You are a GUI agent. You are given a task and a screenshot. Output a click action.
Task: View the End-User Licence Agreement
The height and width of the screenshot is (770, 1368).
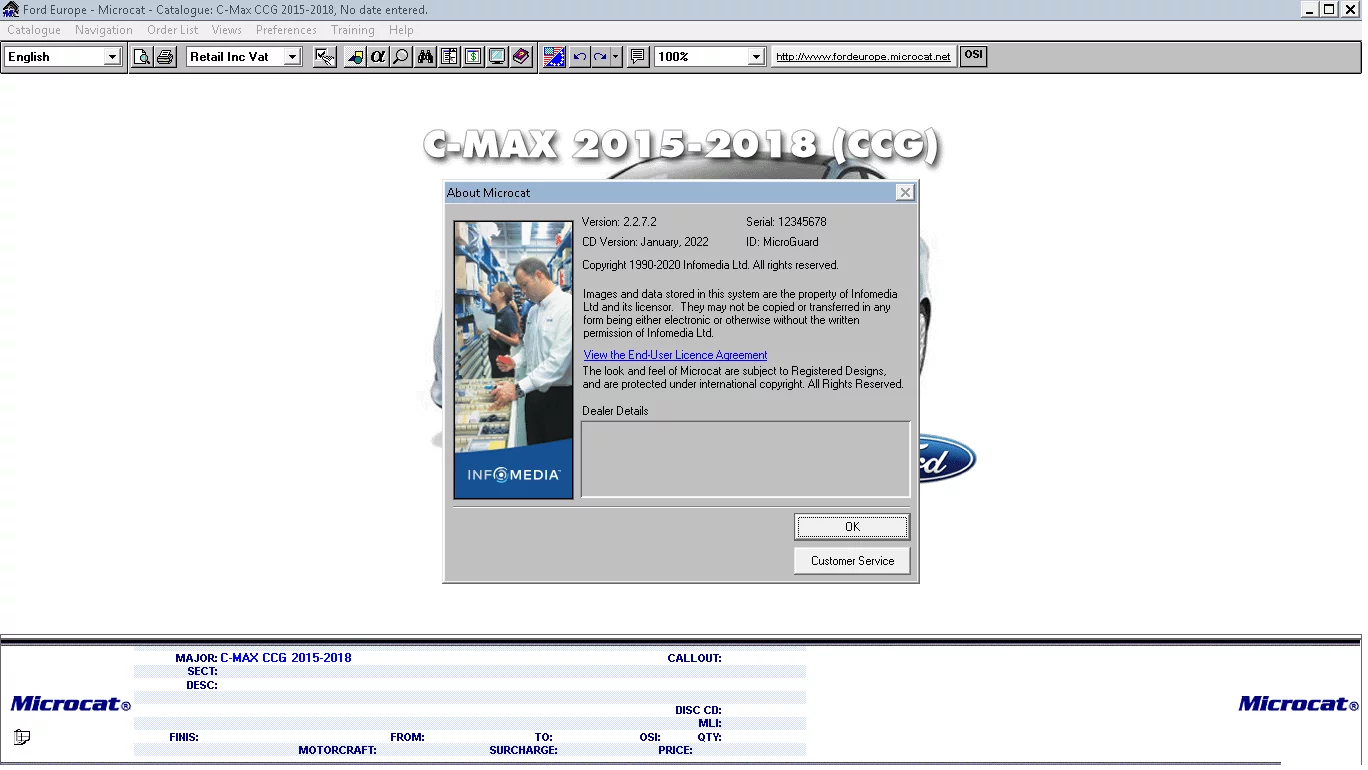tap(675, 354)
